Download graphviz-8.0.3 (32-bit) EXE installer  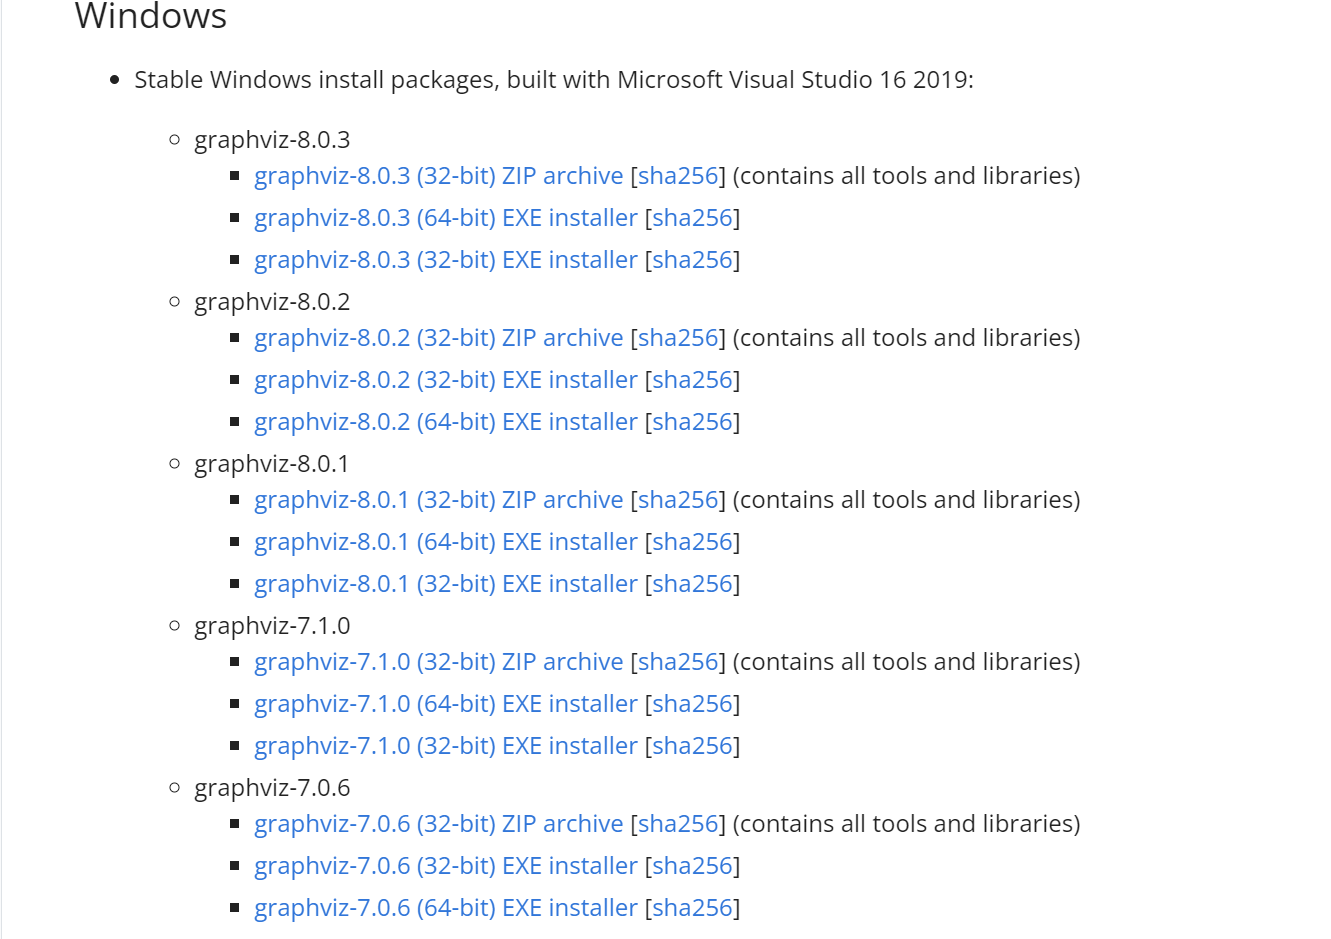click(x=446, y=260)
